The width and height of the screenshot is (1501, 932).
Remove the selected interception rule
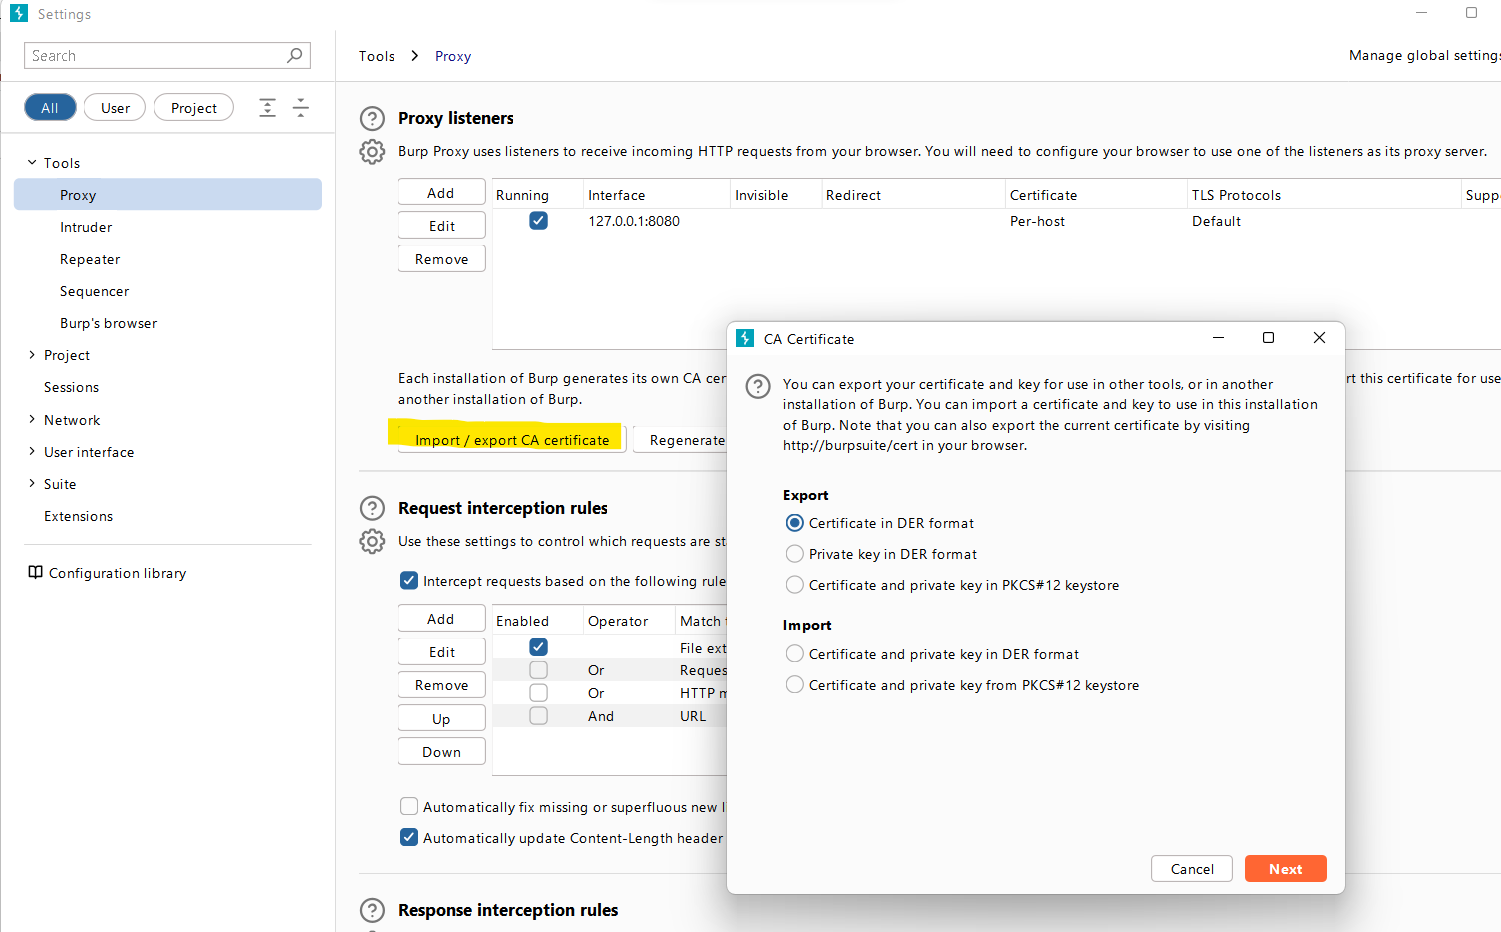tap(441, 685)
